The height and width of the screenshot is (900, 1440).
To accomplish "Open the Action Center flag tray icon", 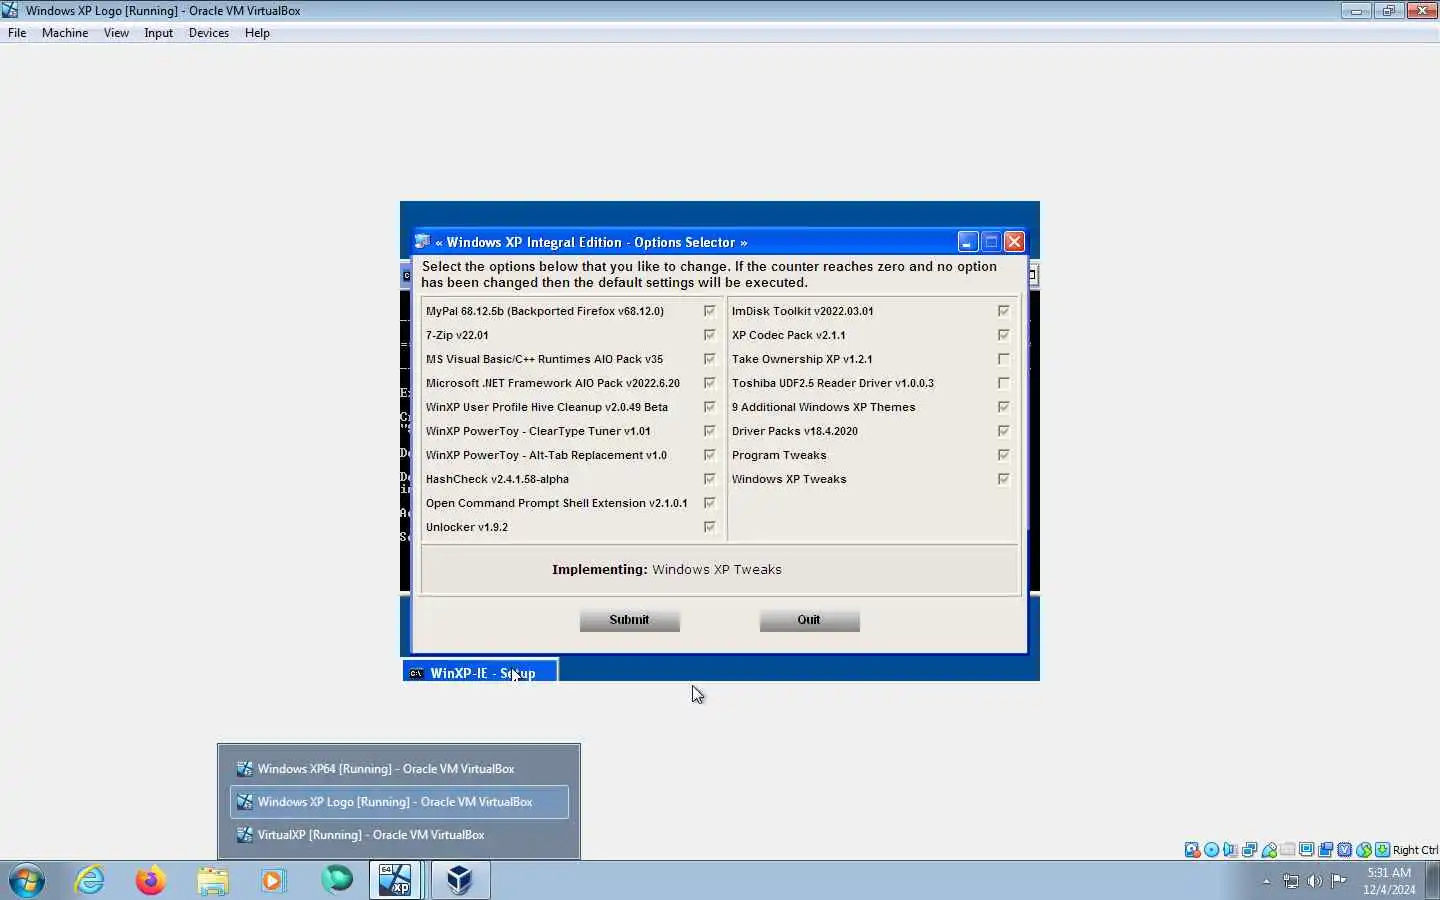I will click(x=1338, y=881).
